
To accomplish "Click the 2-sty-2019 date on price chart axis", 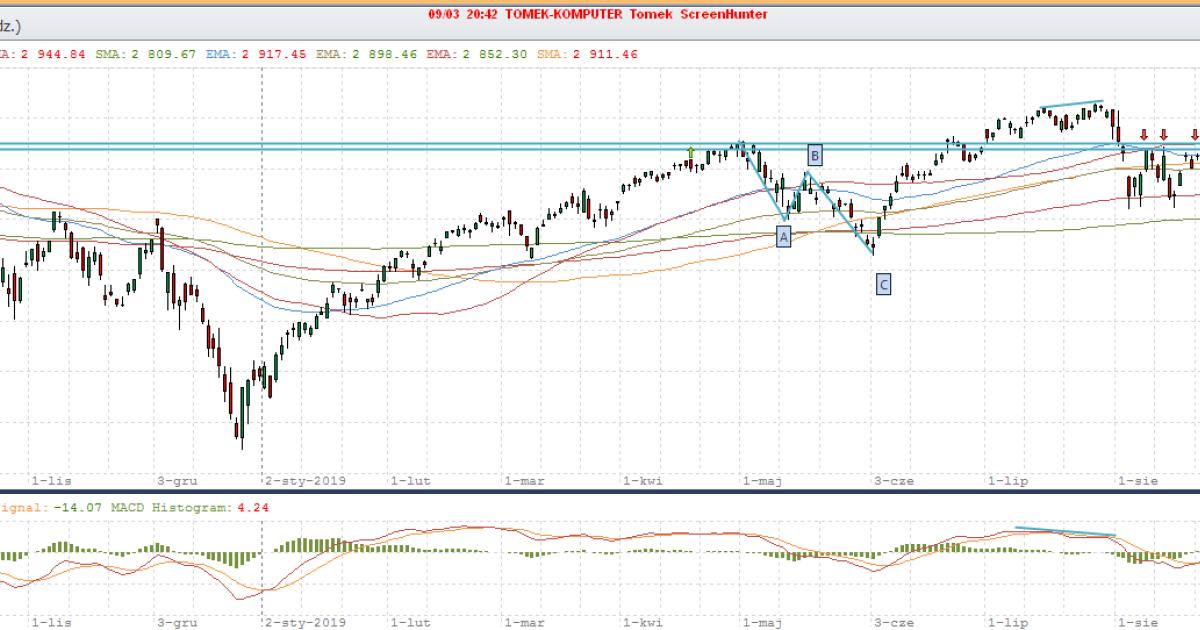I will [x=305, y=481].
